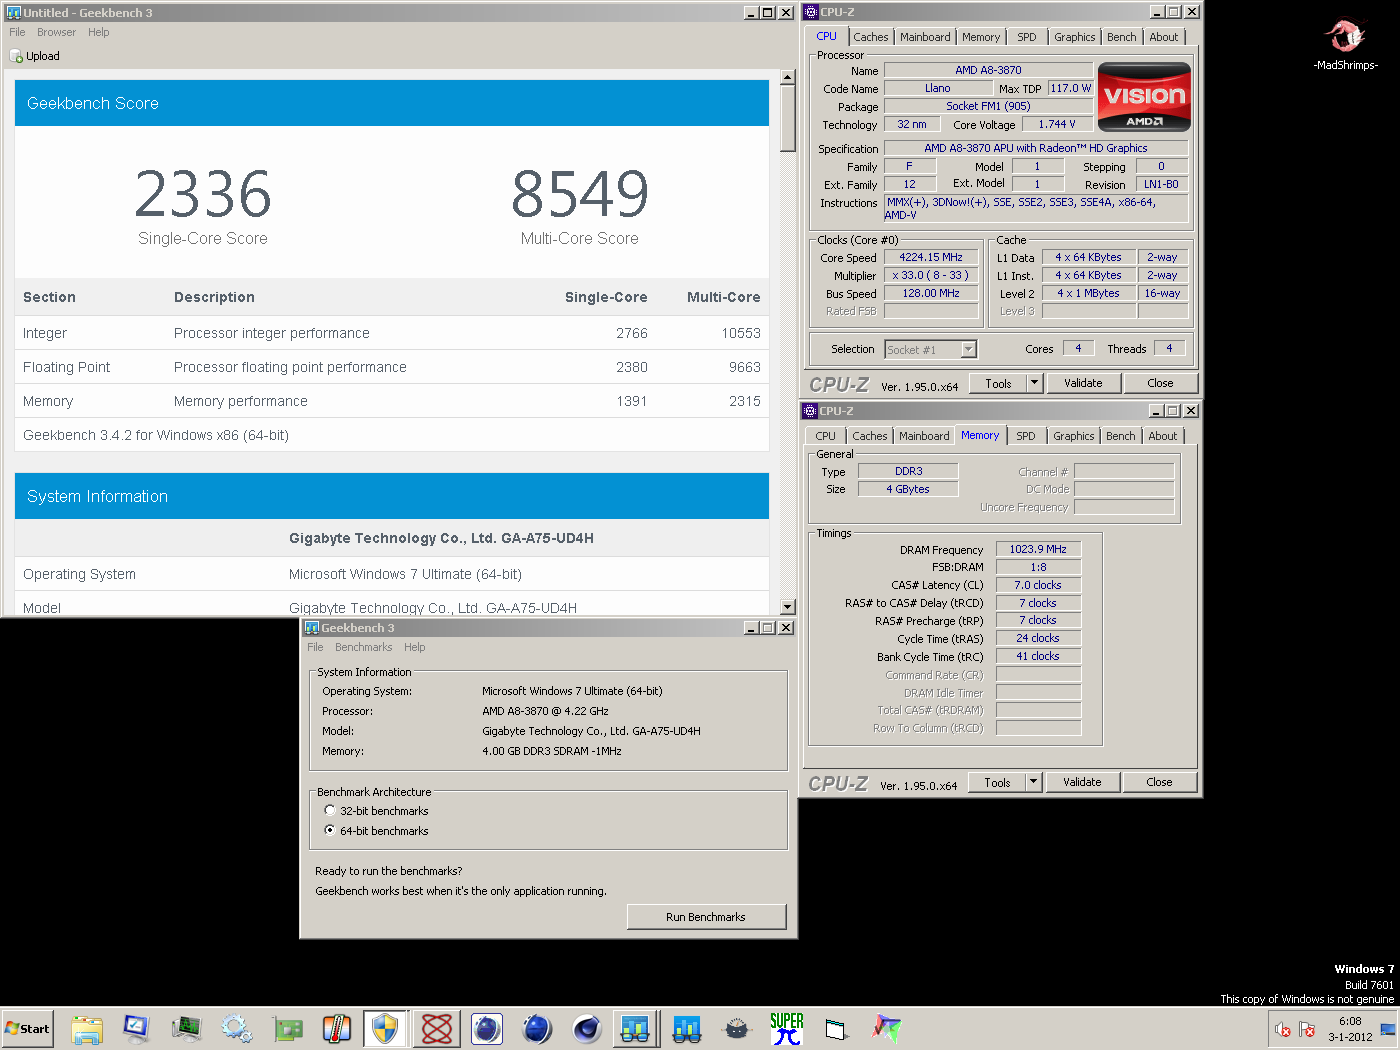The height and width of the screenshot is (1050, 1400).
Task: Open Windows Explorer folder icon on taskbar
Action: coord(87,1029)
